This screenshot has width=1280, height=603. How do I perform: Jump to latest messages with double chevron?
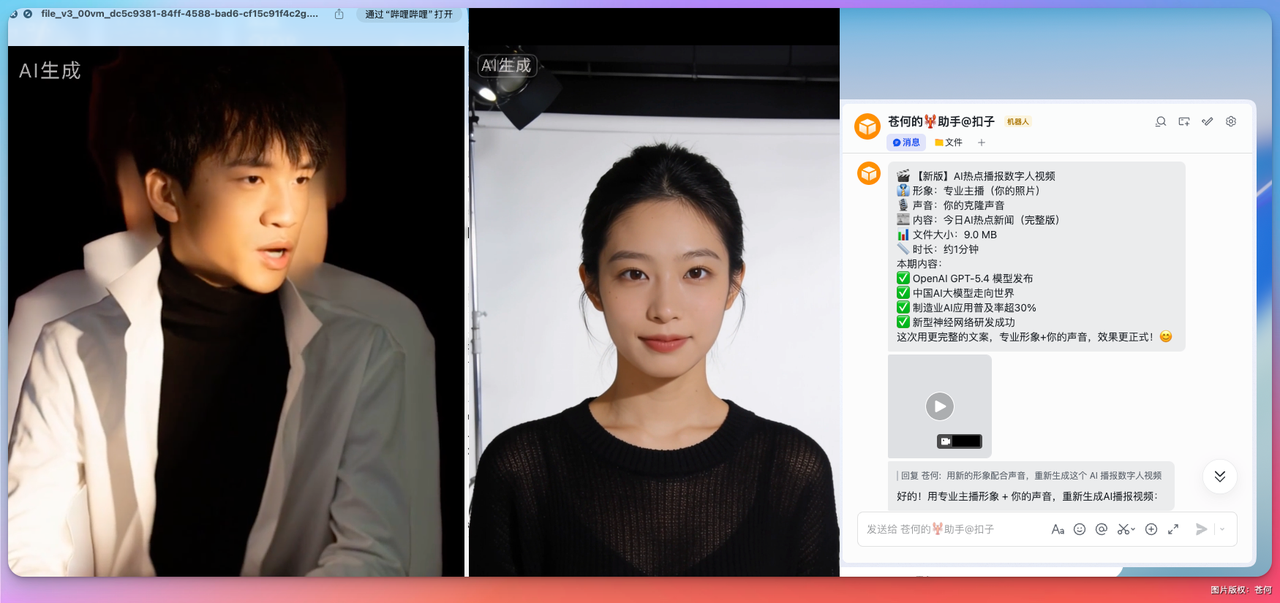(1220, 476)
